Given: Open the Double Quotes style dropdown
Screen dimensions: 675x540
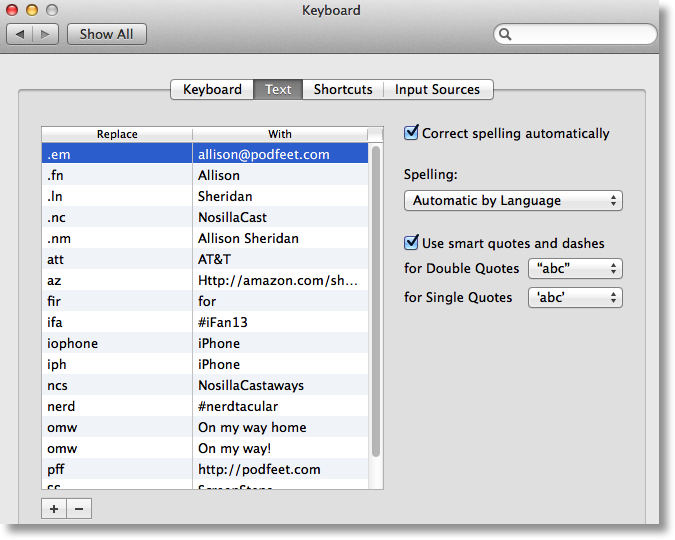Looking at the screenshot, I should [x=575, y=269].
